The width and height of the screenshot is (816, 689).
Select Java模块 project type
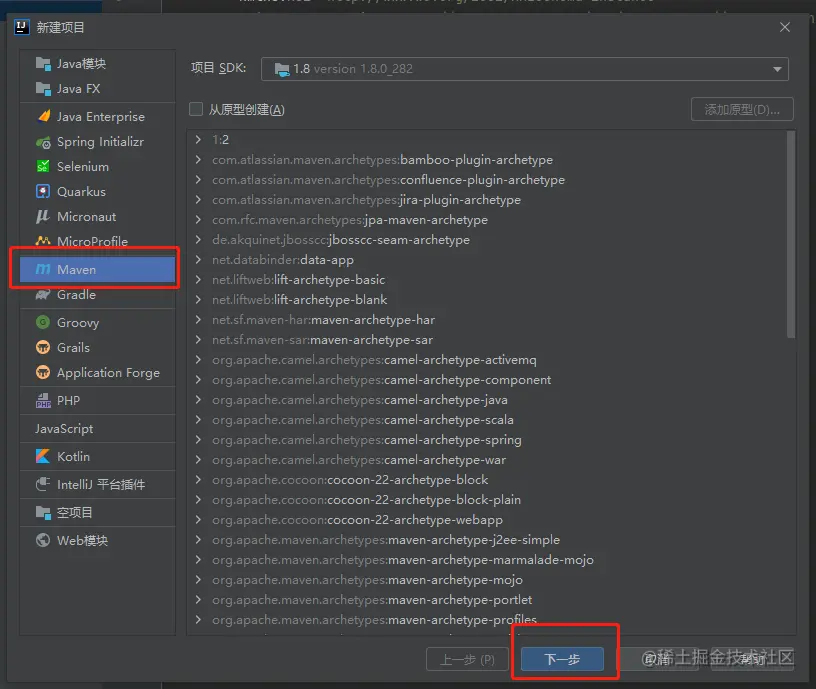click(98, 63)
